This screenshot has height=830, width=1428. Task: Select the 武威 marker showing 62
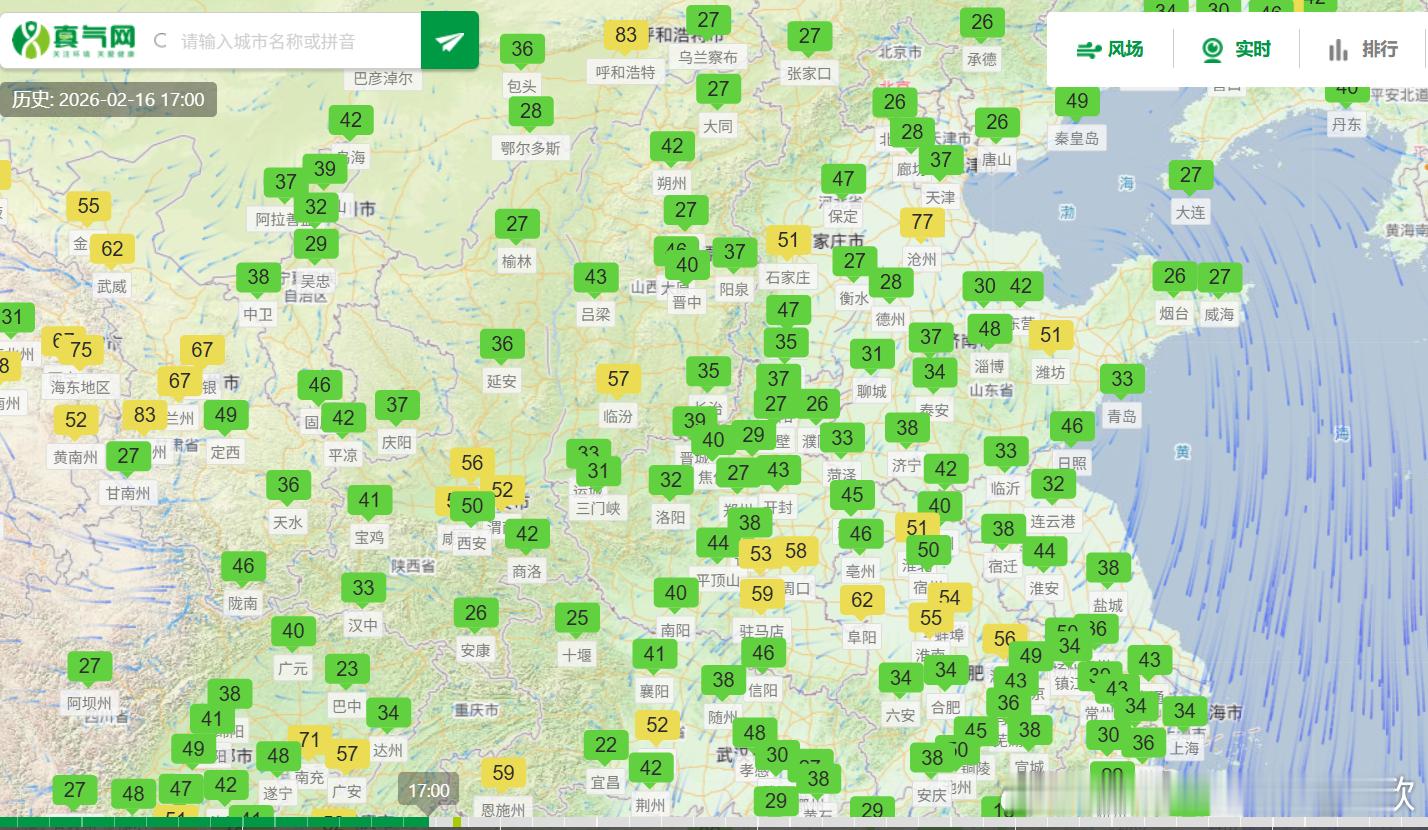[112, 252]
